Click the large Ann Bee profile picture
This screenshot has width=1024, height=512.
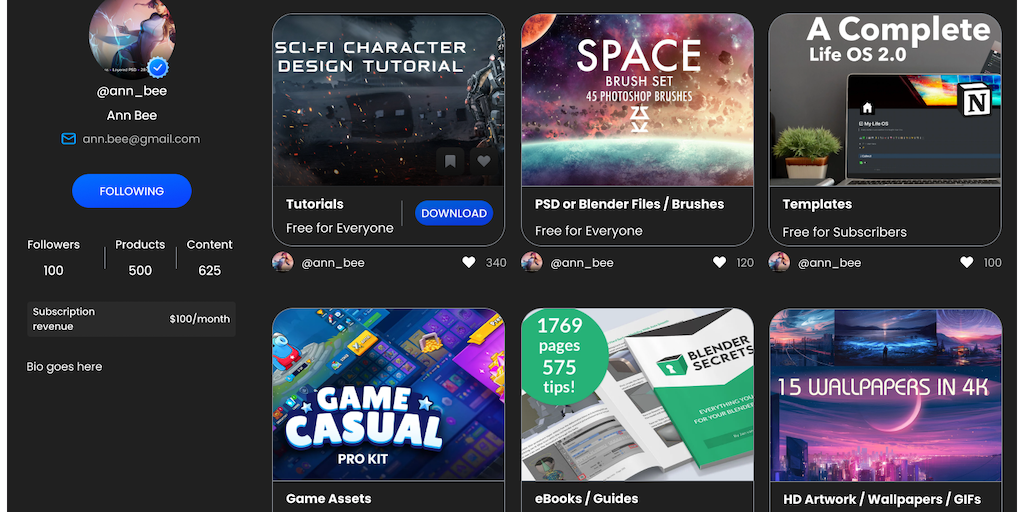pyautogui.click(x=132, y=36)
